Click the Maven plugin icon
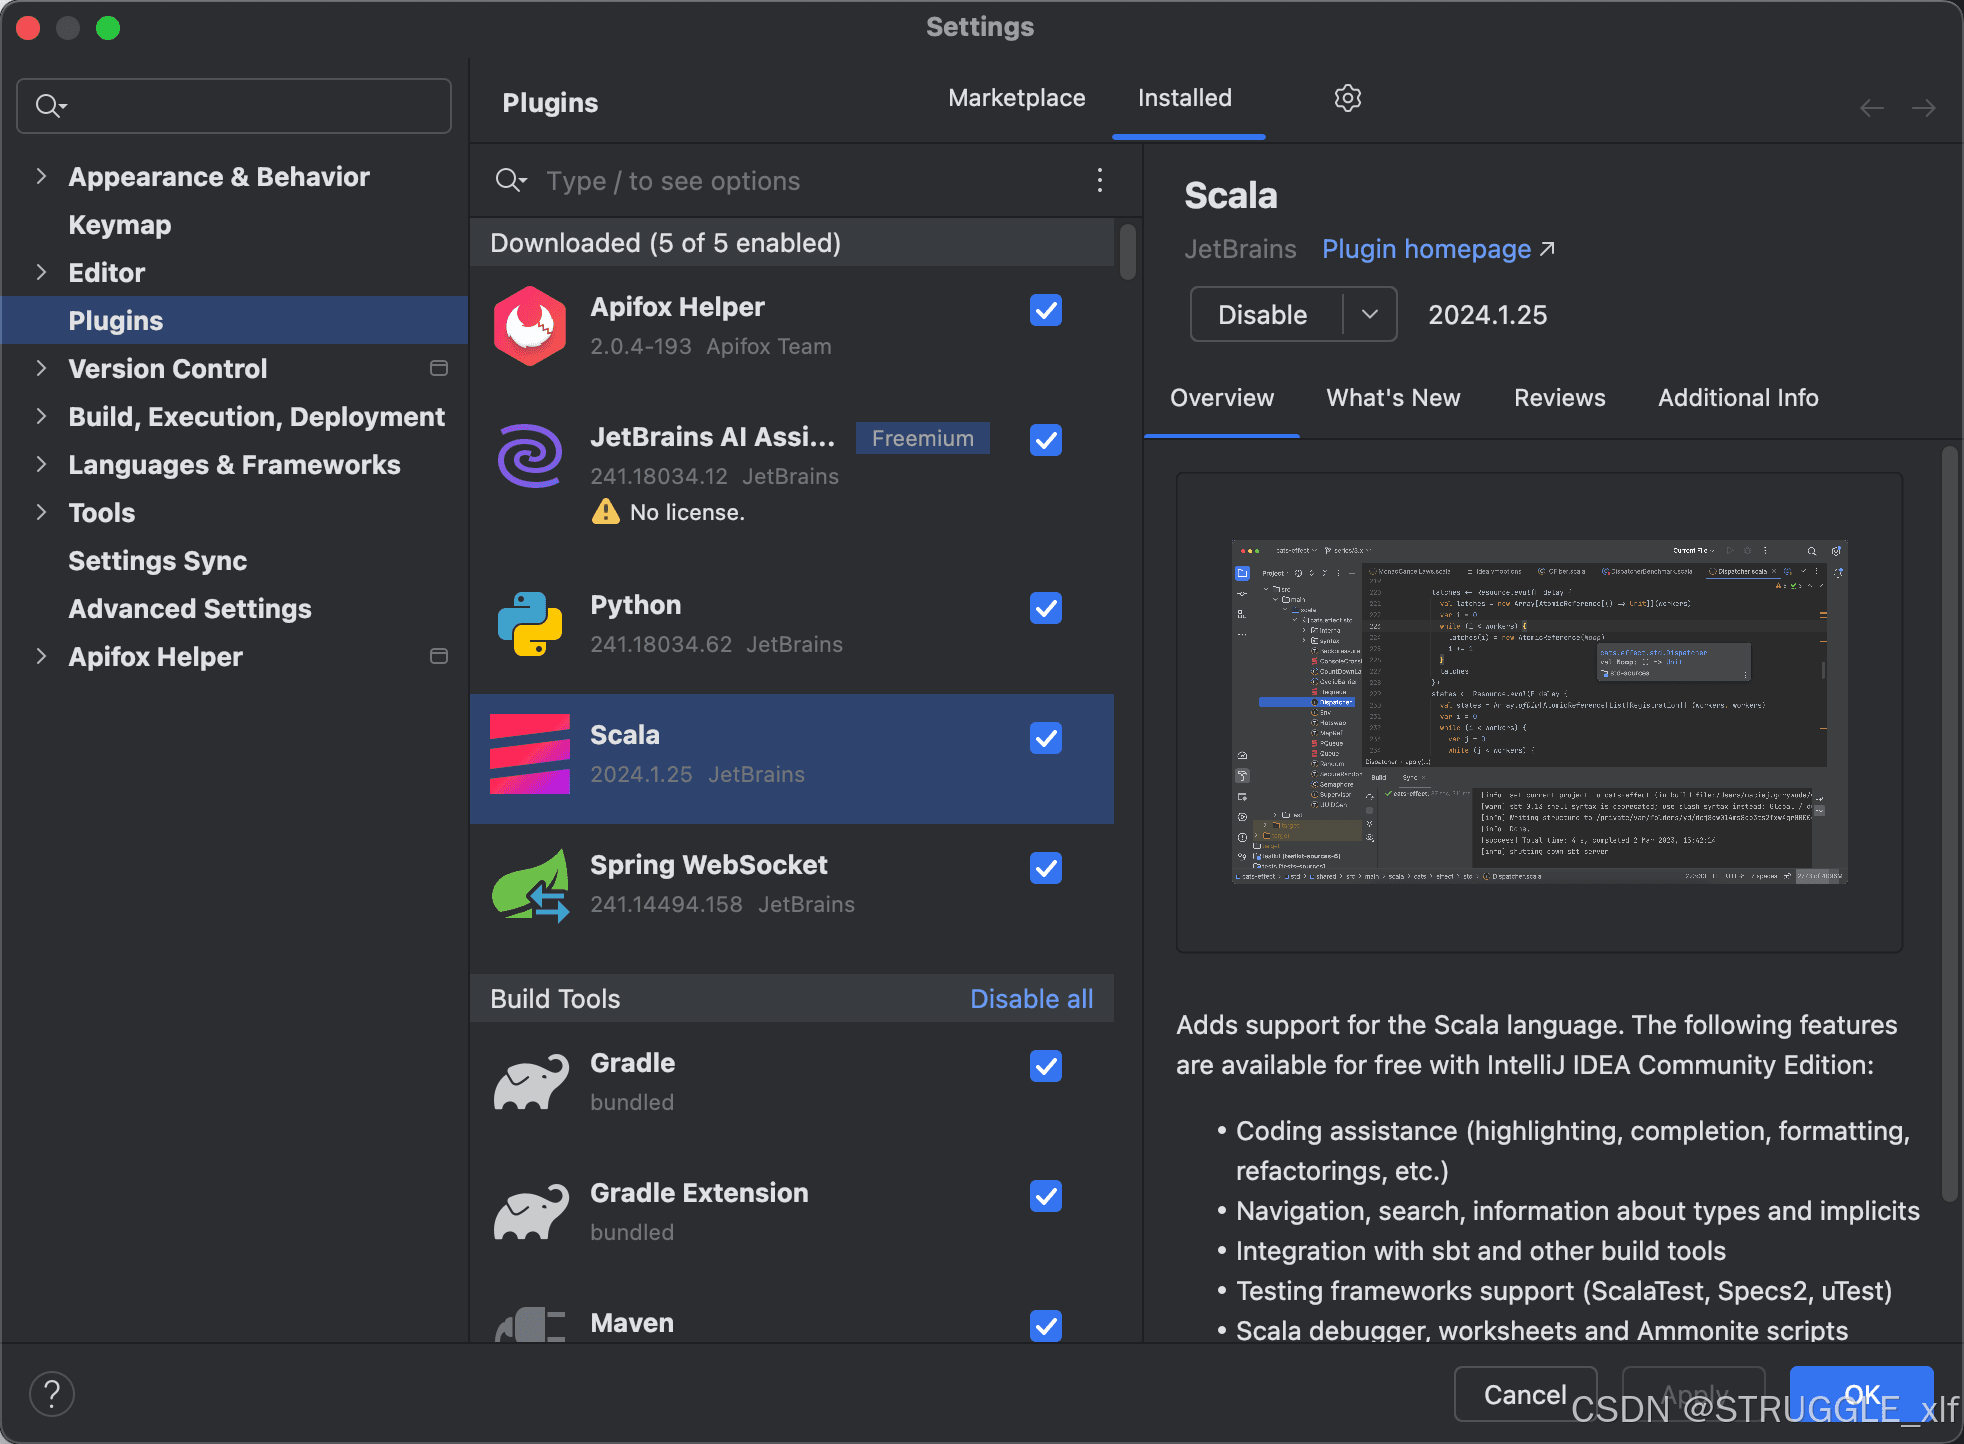Image resolution: width=1964 pixels, height=1444 pixels. coord(530,1325)
